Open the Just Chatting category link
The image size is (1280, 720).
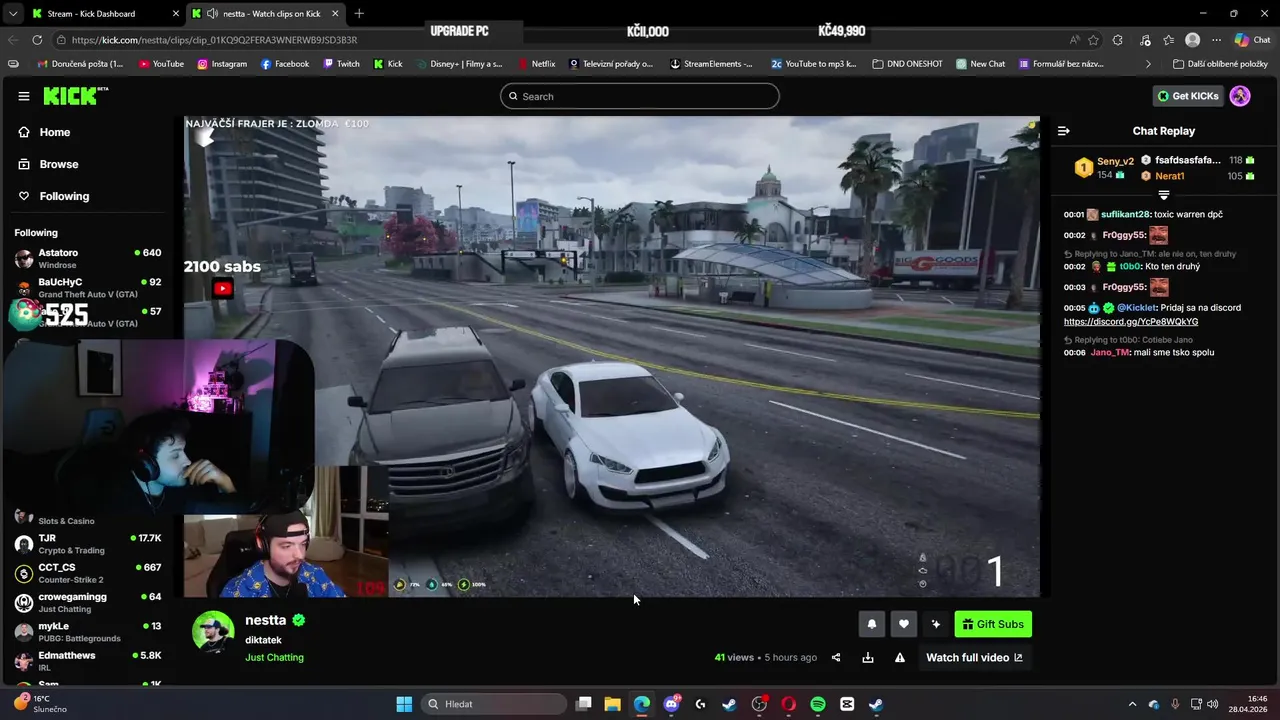coord(274,658)
